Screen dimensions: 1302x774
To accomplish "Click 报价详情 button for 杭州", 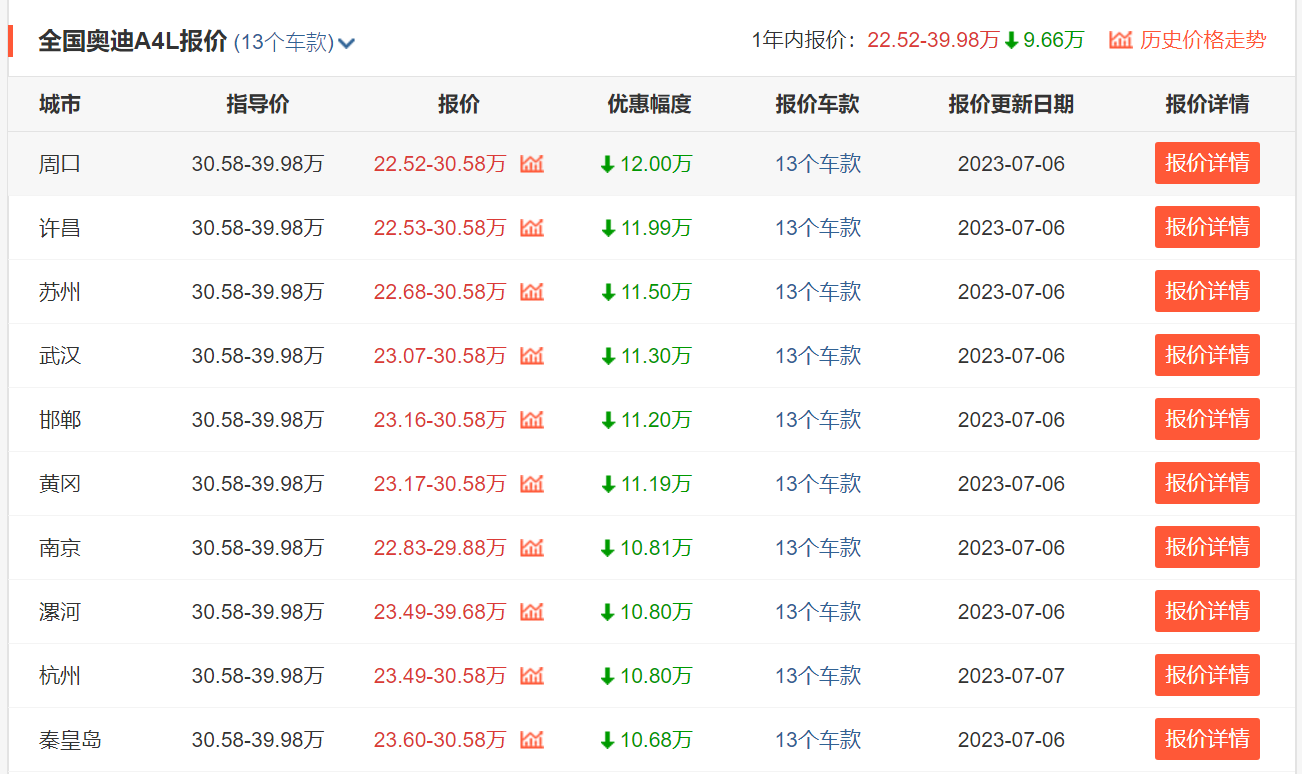I will click(1207, 675).
